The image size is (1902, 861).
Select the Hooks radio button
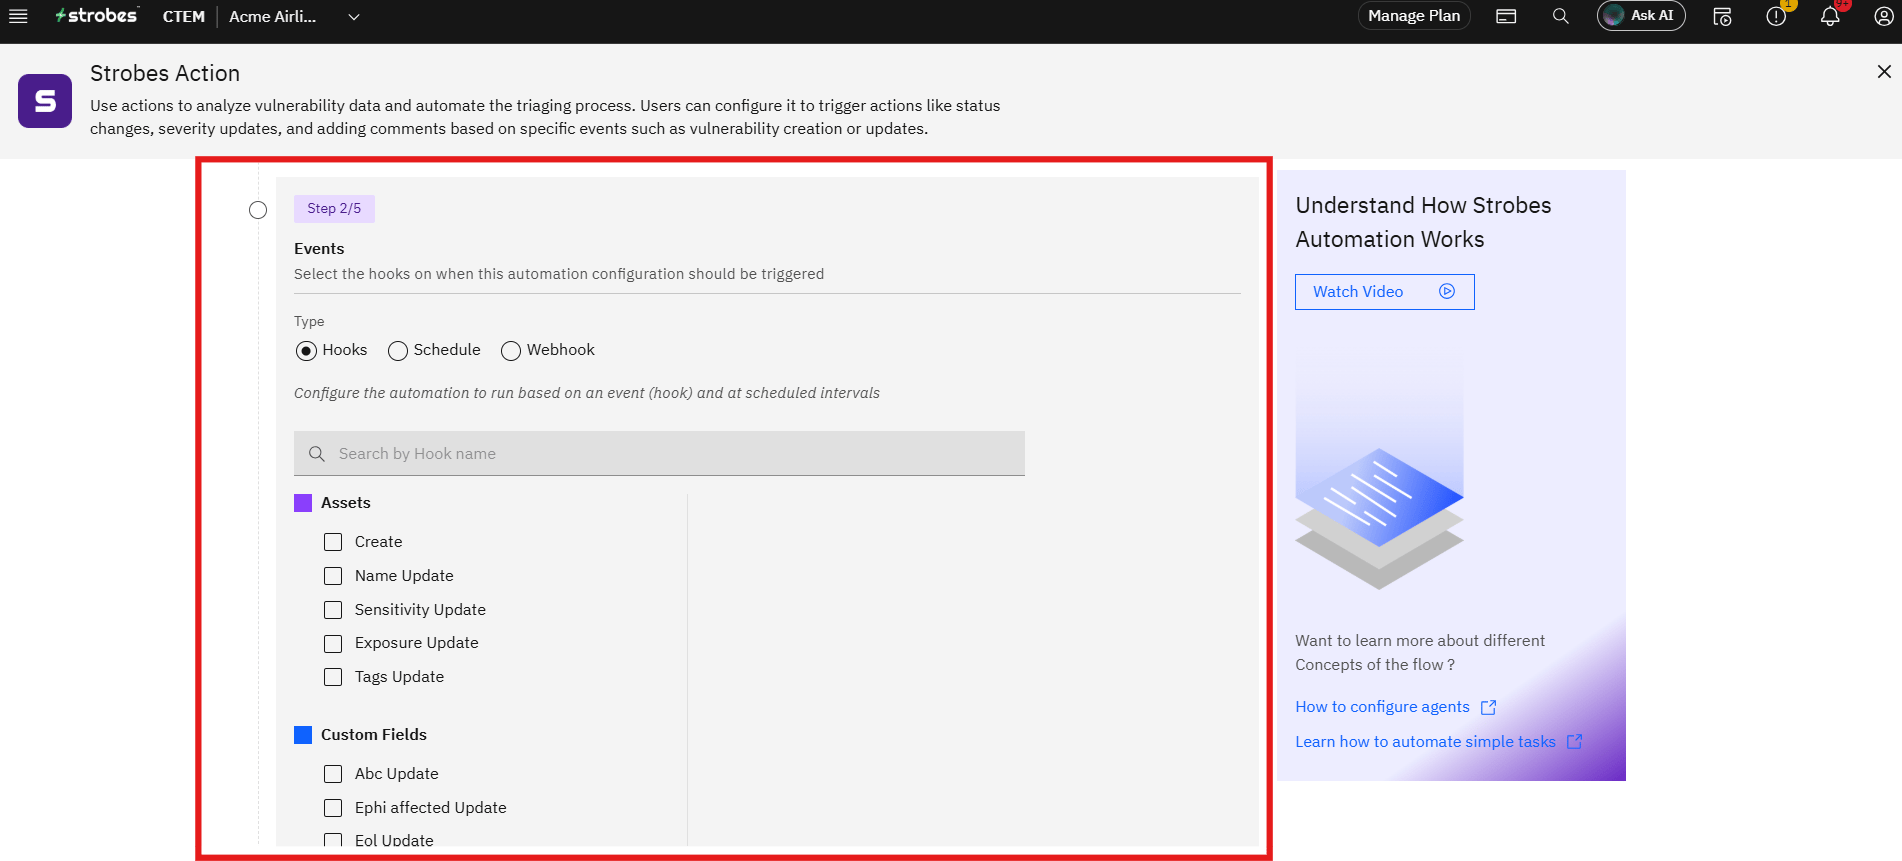point(306,351)
